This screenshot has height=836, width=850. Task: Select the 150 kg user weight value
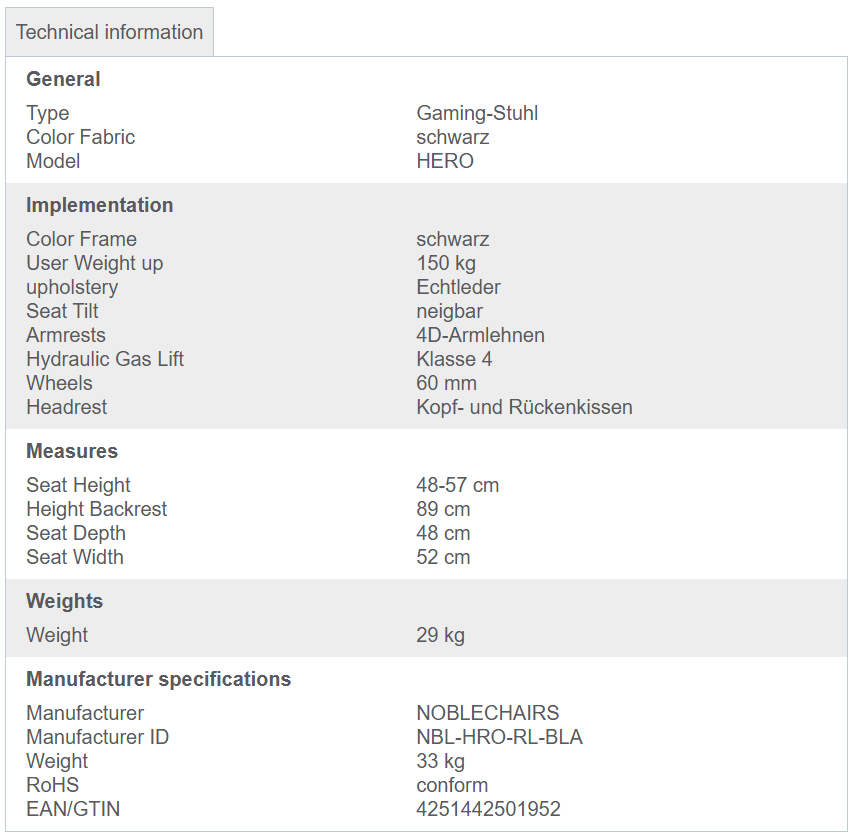click(446, 263)
